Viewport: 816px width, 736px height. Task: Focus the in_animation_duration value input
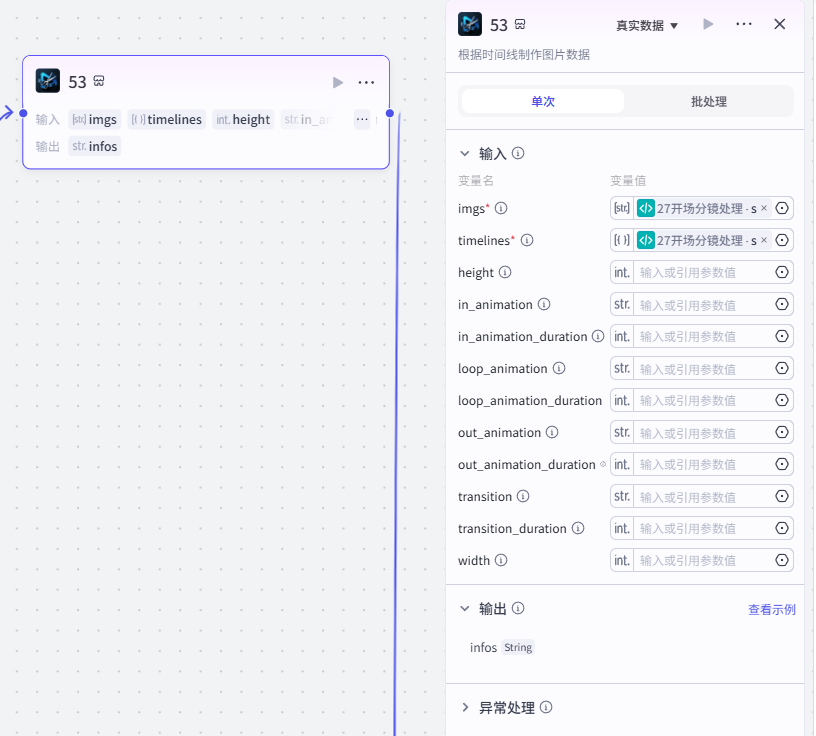click(703, 336)
